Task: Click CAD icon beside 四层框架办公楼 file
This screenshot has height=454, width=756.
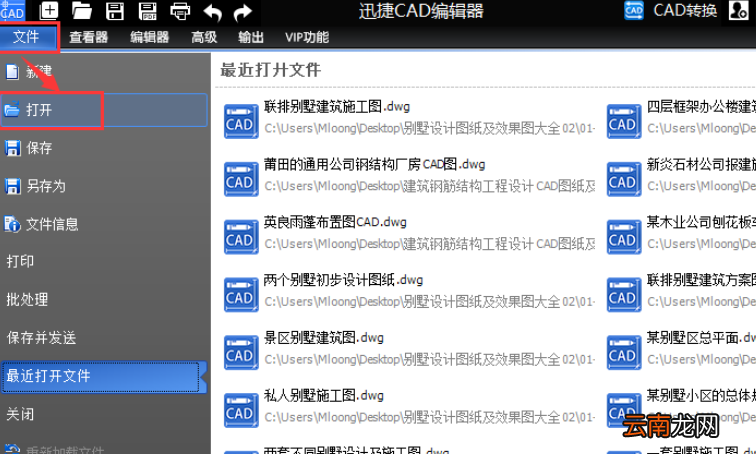Action: click(x=624, y=121)
